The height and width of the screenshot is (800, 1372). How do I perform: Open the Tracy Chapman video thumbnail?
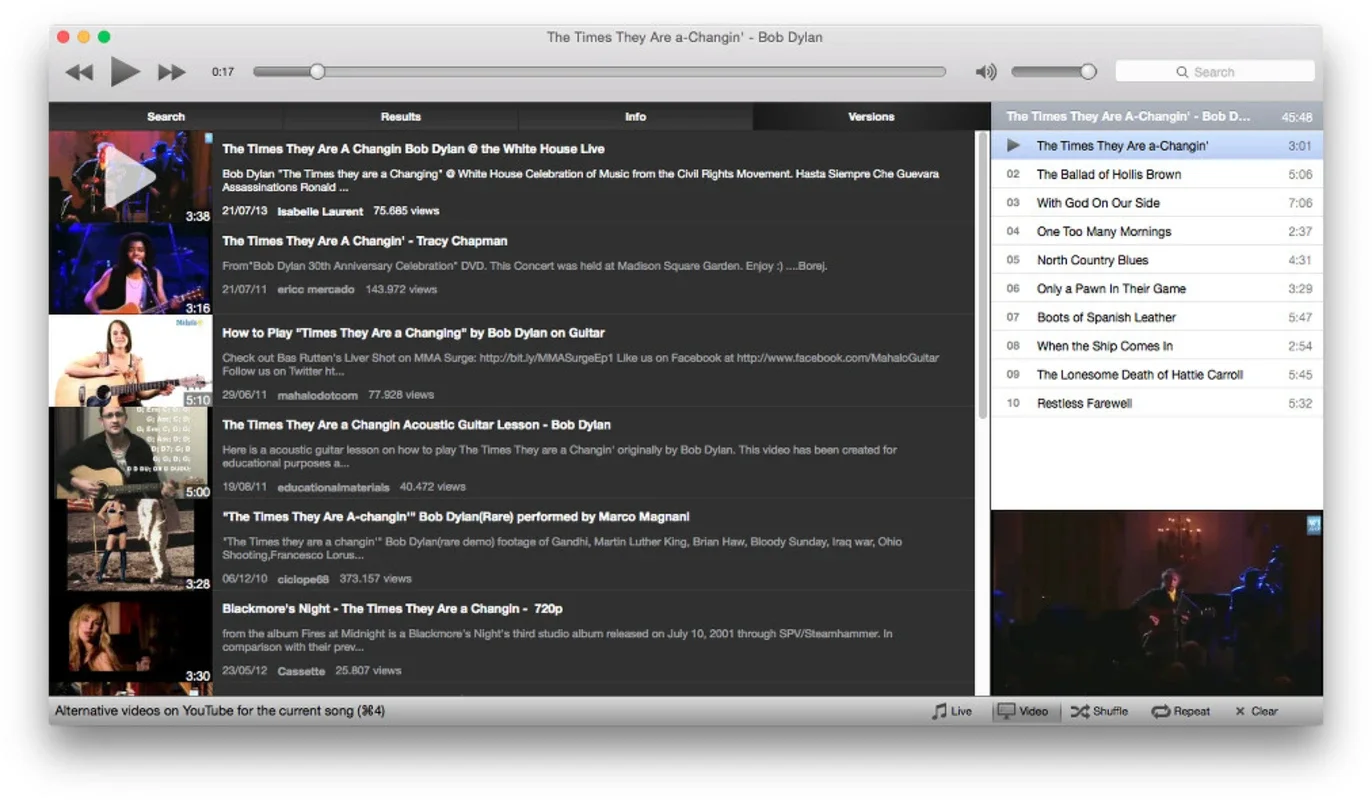point(131,269)
